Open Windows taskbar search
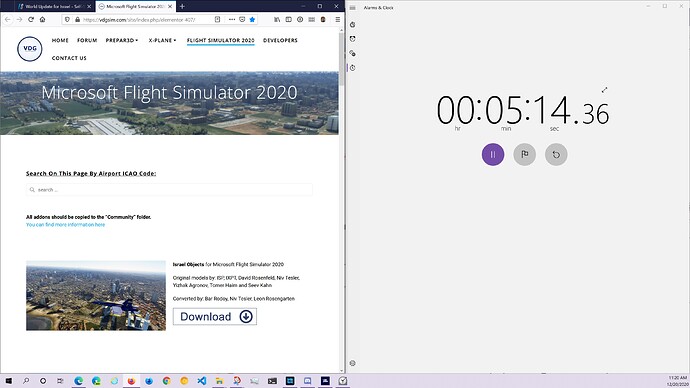The height and width of the screenshot is (388, 690). point(26,381)
